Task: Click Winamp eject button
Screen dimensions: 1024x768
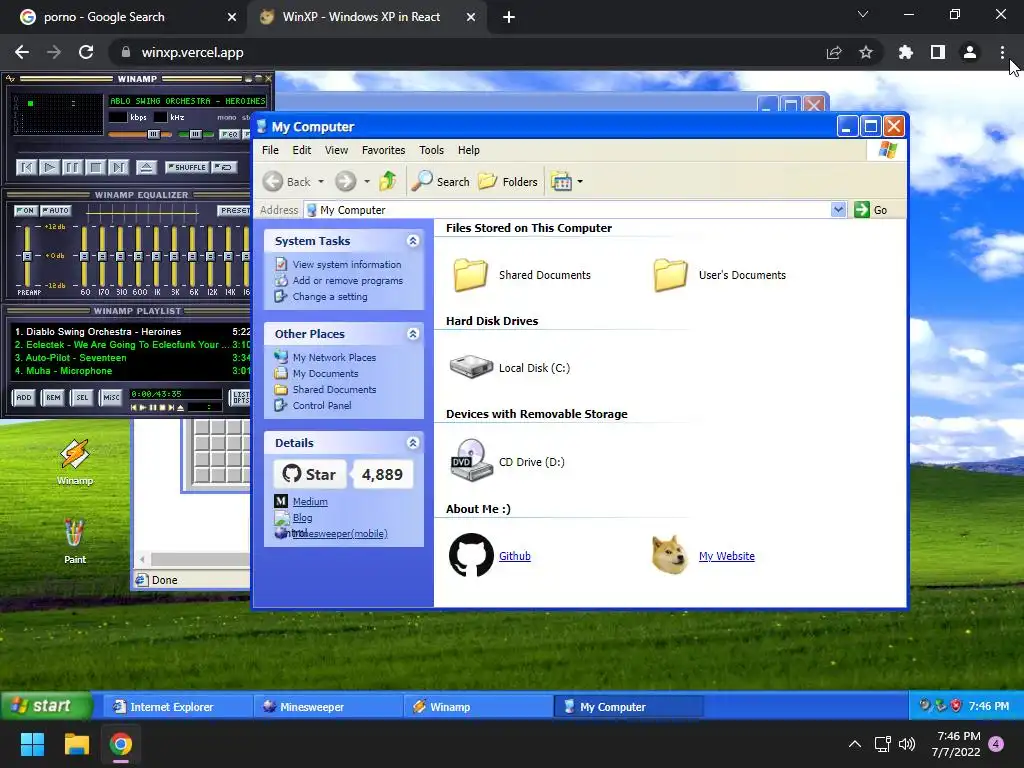Action: point(146,168)
